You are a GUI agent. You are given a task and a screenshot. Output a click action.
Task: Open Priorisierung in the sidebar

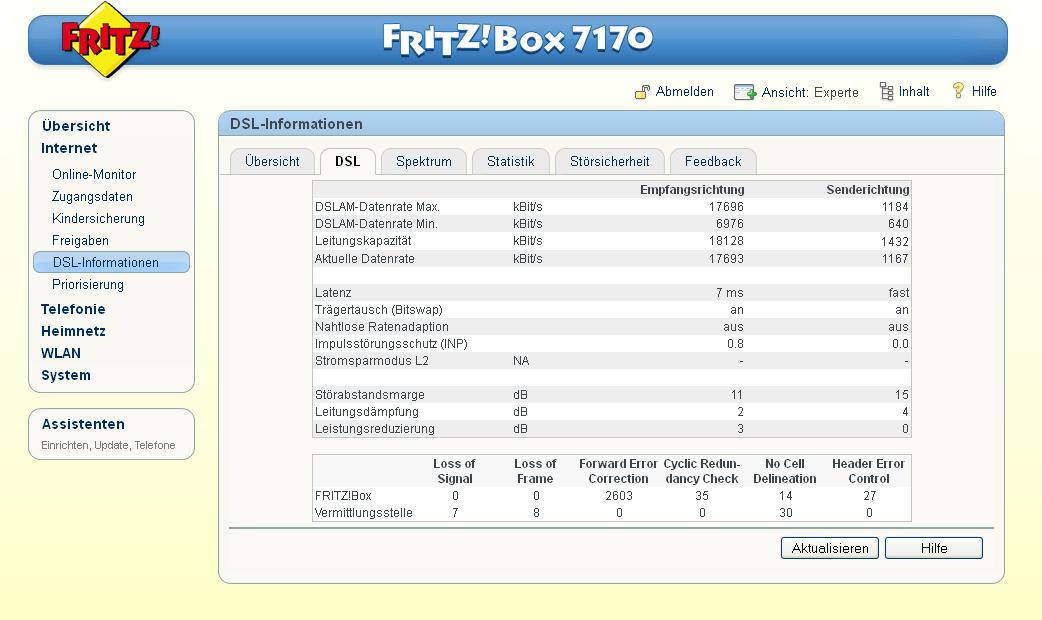(x=88, y=284)
